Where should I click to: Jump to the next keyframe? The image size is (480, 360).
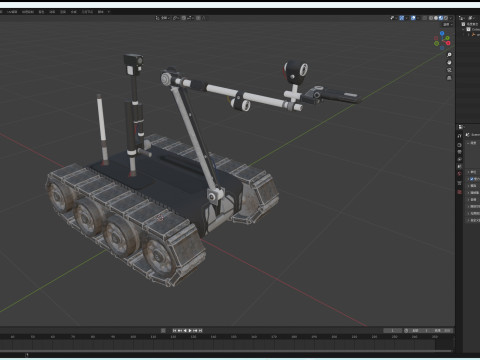pos(195,330)
